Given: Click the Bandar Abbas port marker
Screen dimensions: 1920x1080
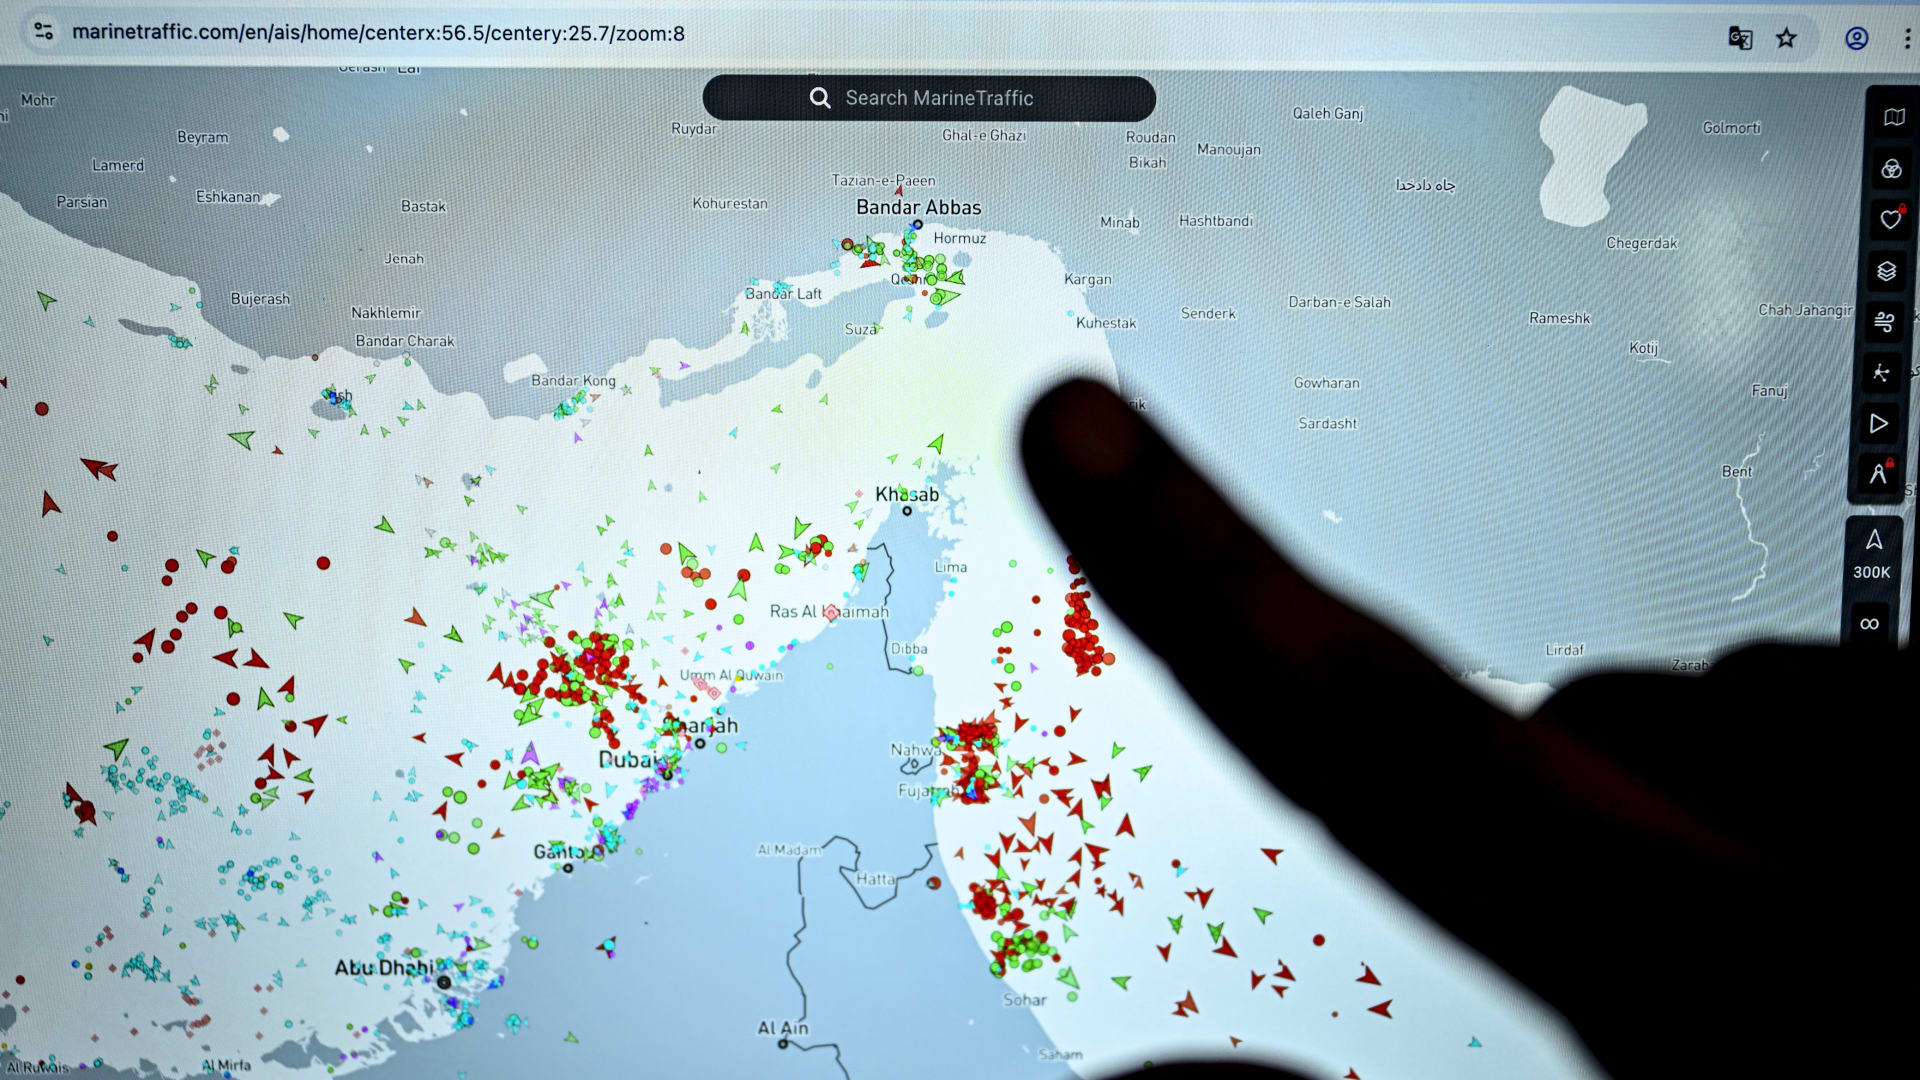Looking at the screenshot, I should [917, 225].
